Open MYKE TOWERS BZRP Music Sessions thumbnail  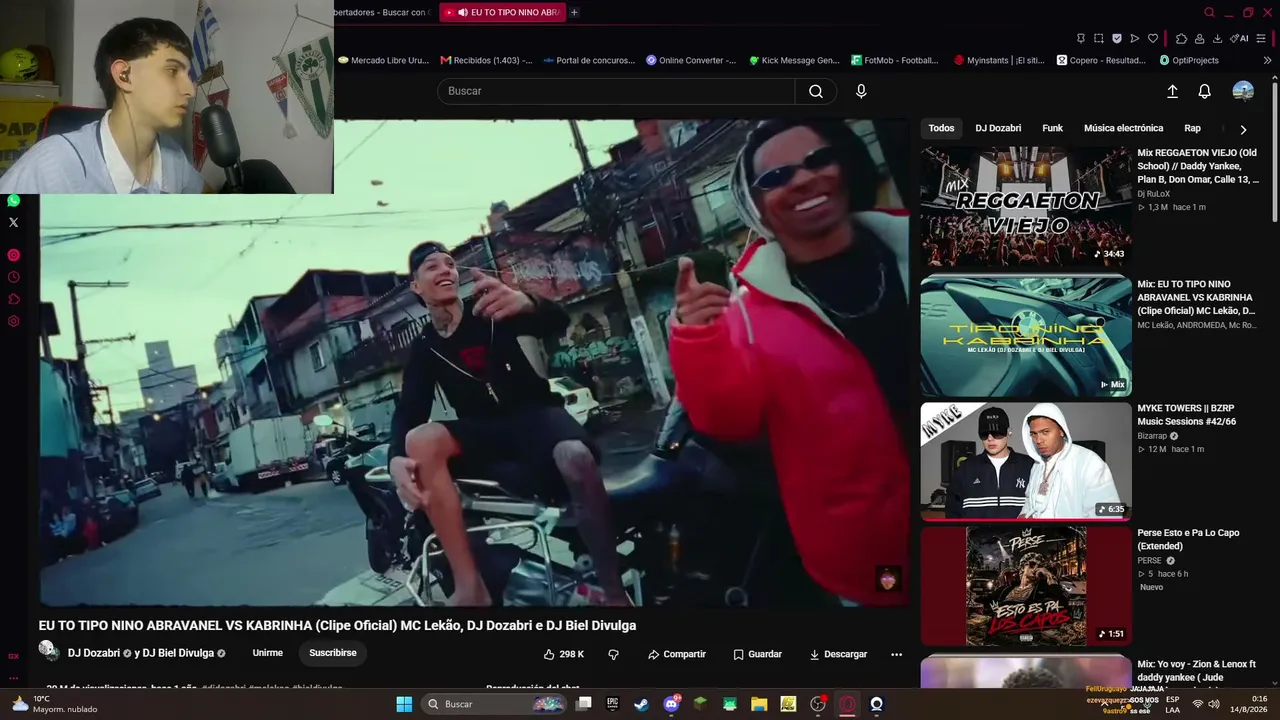(x=1026, y=461)
